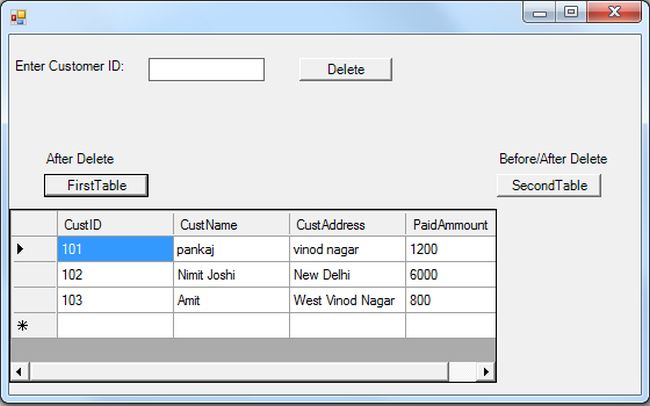Viewport: 650px width, 406px height.
Task: Click the West Vinod Nagar address cell
Action: (347, 300)
